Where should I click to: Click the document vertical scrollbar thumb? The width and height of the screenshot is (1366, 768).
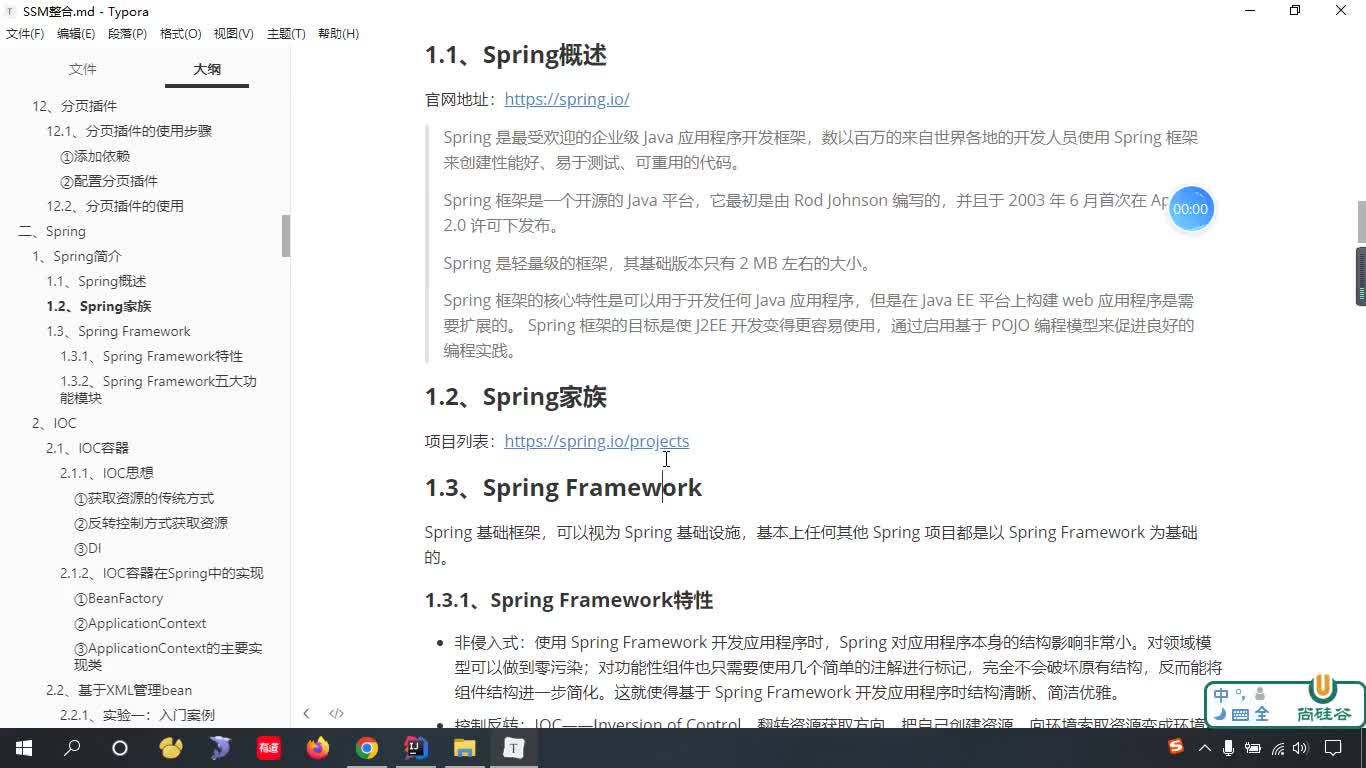(x=1360, y=222)
